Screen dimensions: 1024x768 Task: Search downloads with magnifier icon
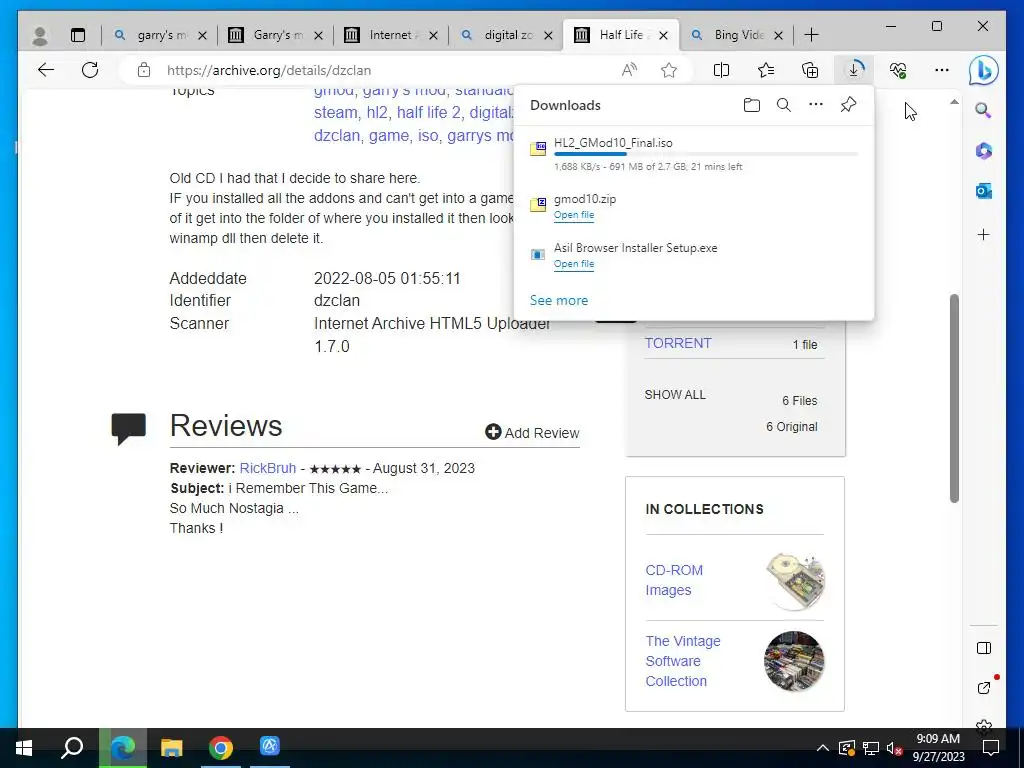[784, 105]
